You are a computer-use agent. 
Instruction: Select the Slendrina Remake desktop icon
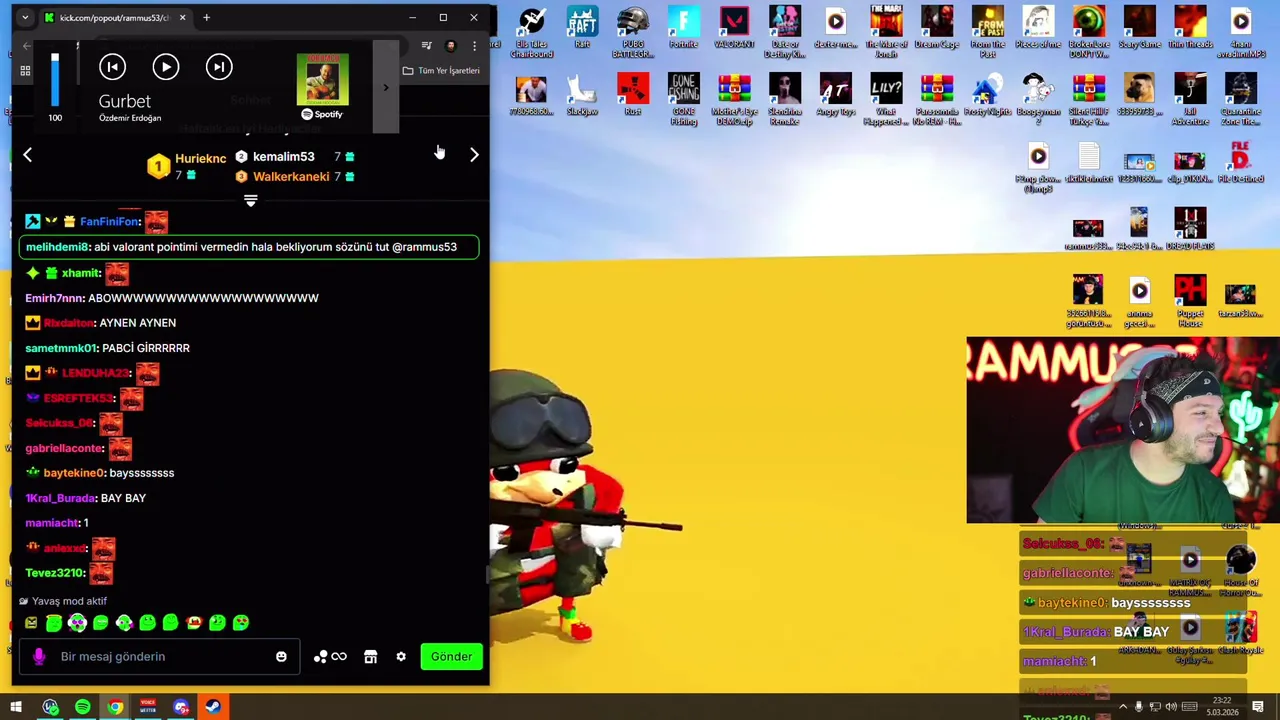click(785, 99)
